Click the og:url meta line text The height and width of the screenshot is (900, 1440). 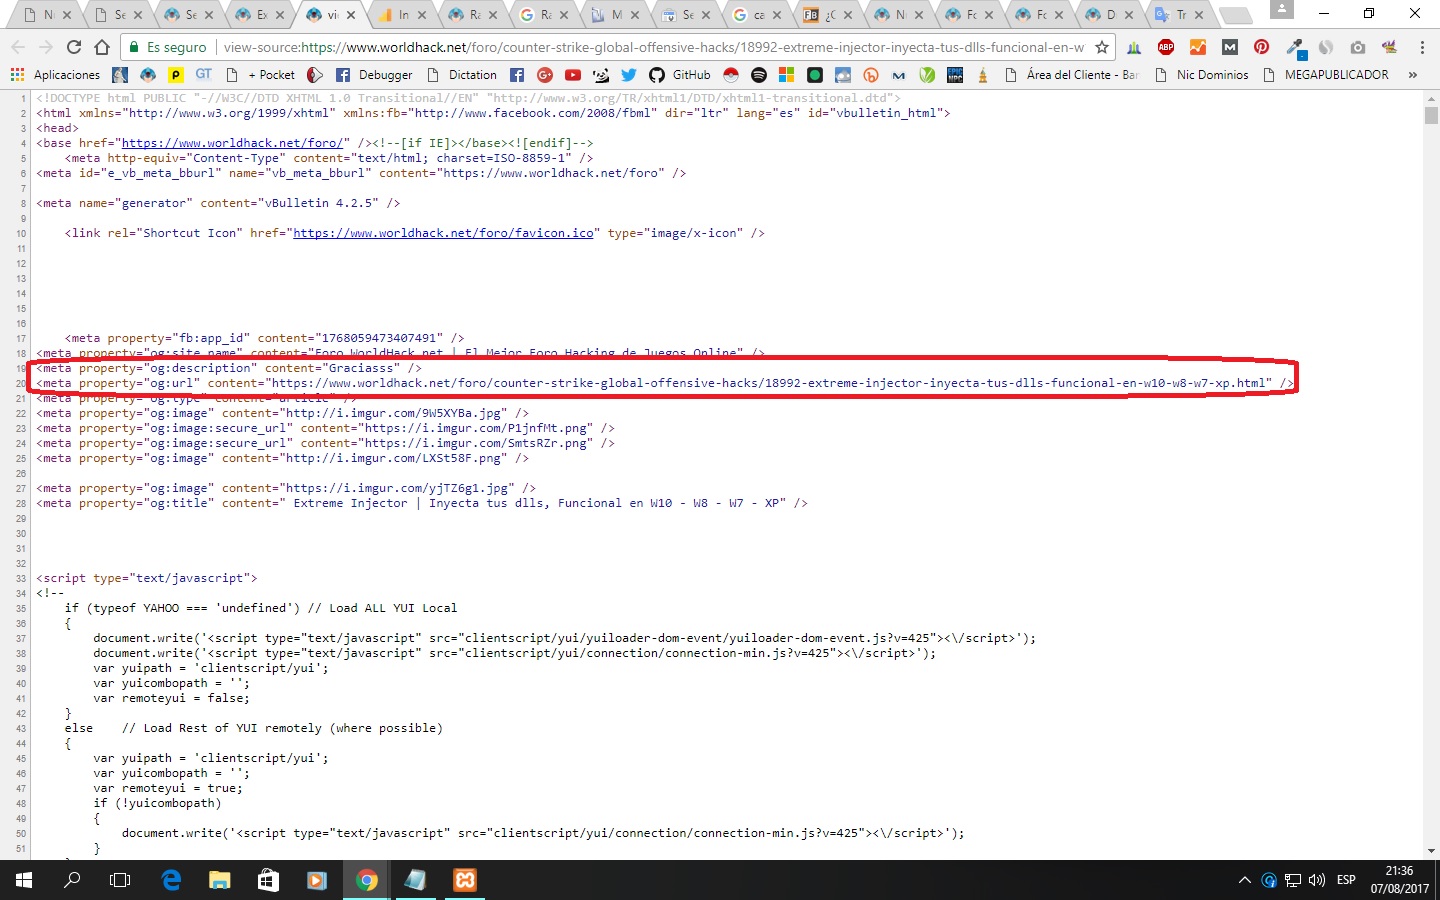click(665, 383)
